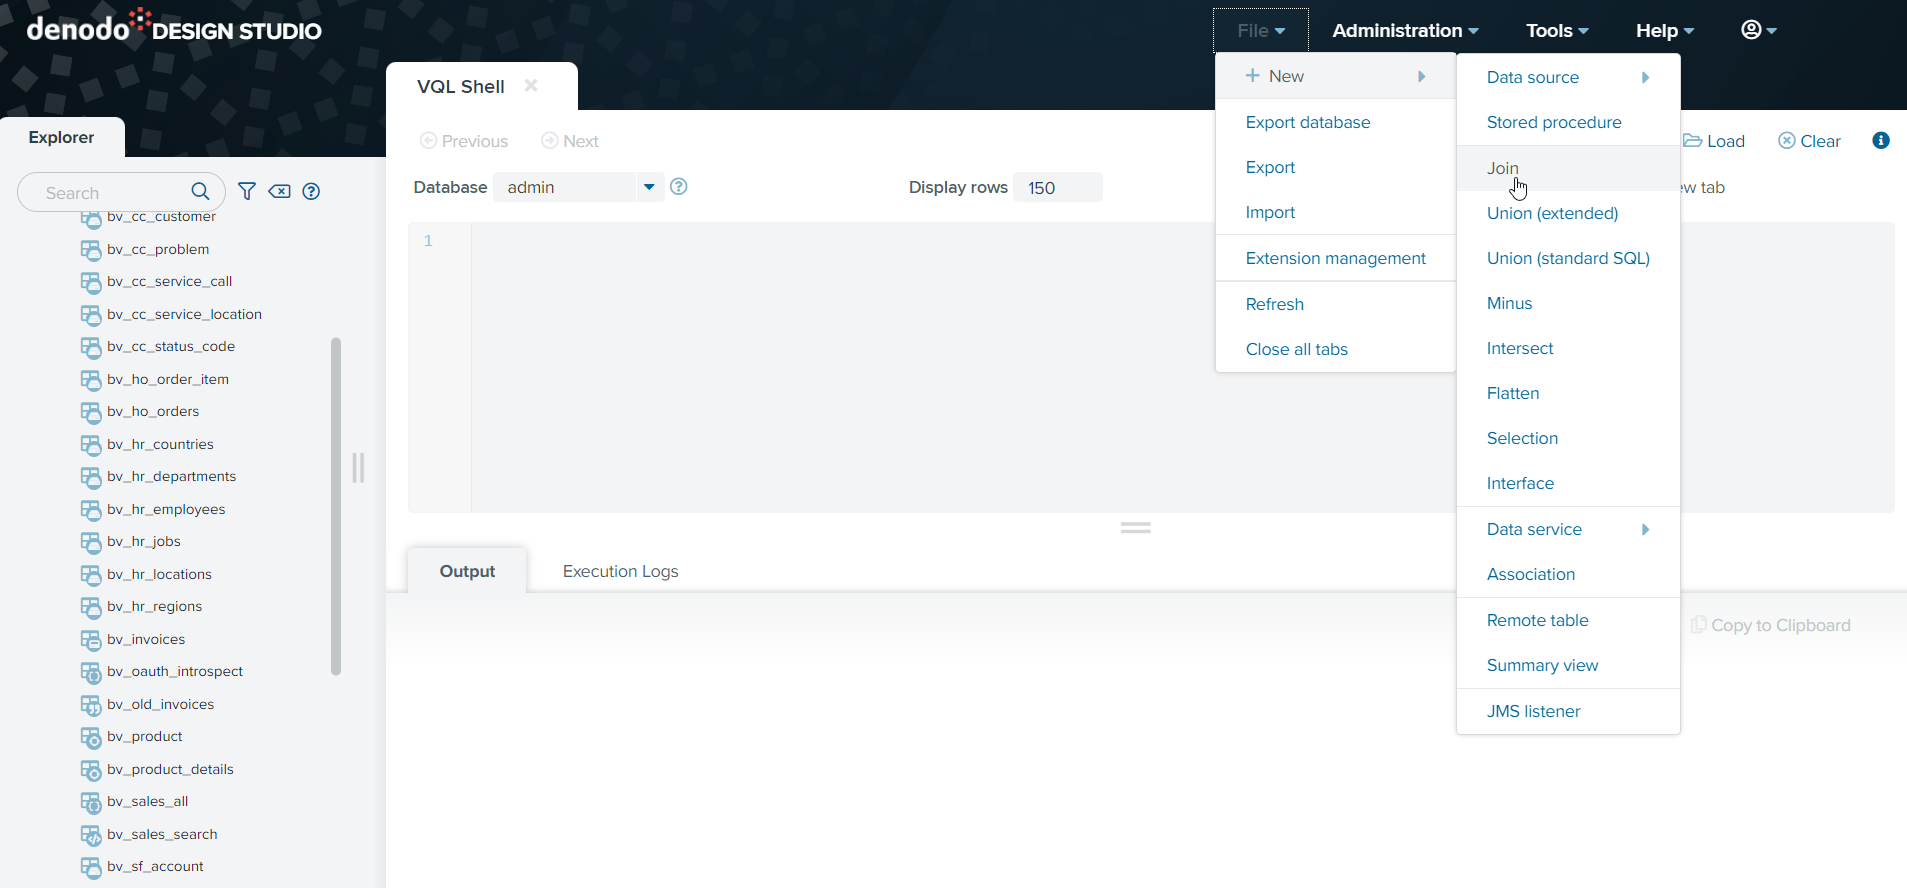
Task: Click the search magnifier icon in Explorer
Action: tap(200, 191)
